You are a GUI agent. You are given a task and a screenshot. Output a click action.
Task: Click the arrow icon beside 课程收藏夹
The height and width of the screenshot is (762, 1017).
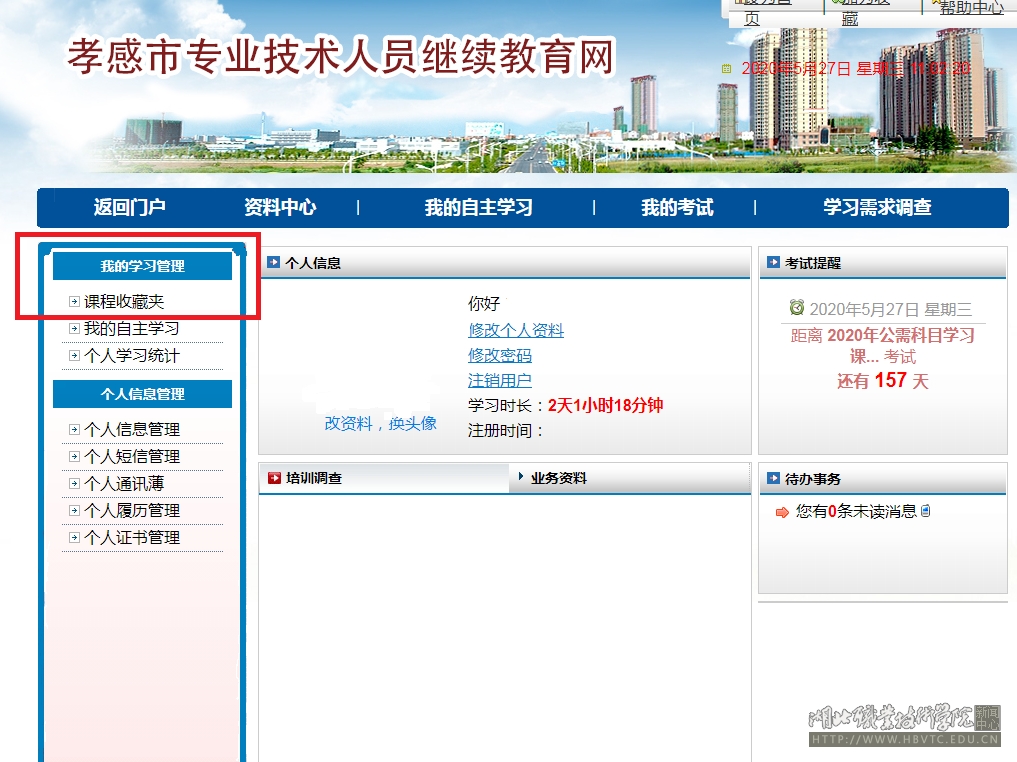pos(74,301)
